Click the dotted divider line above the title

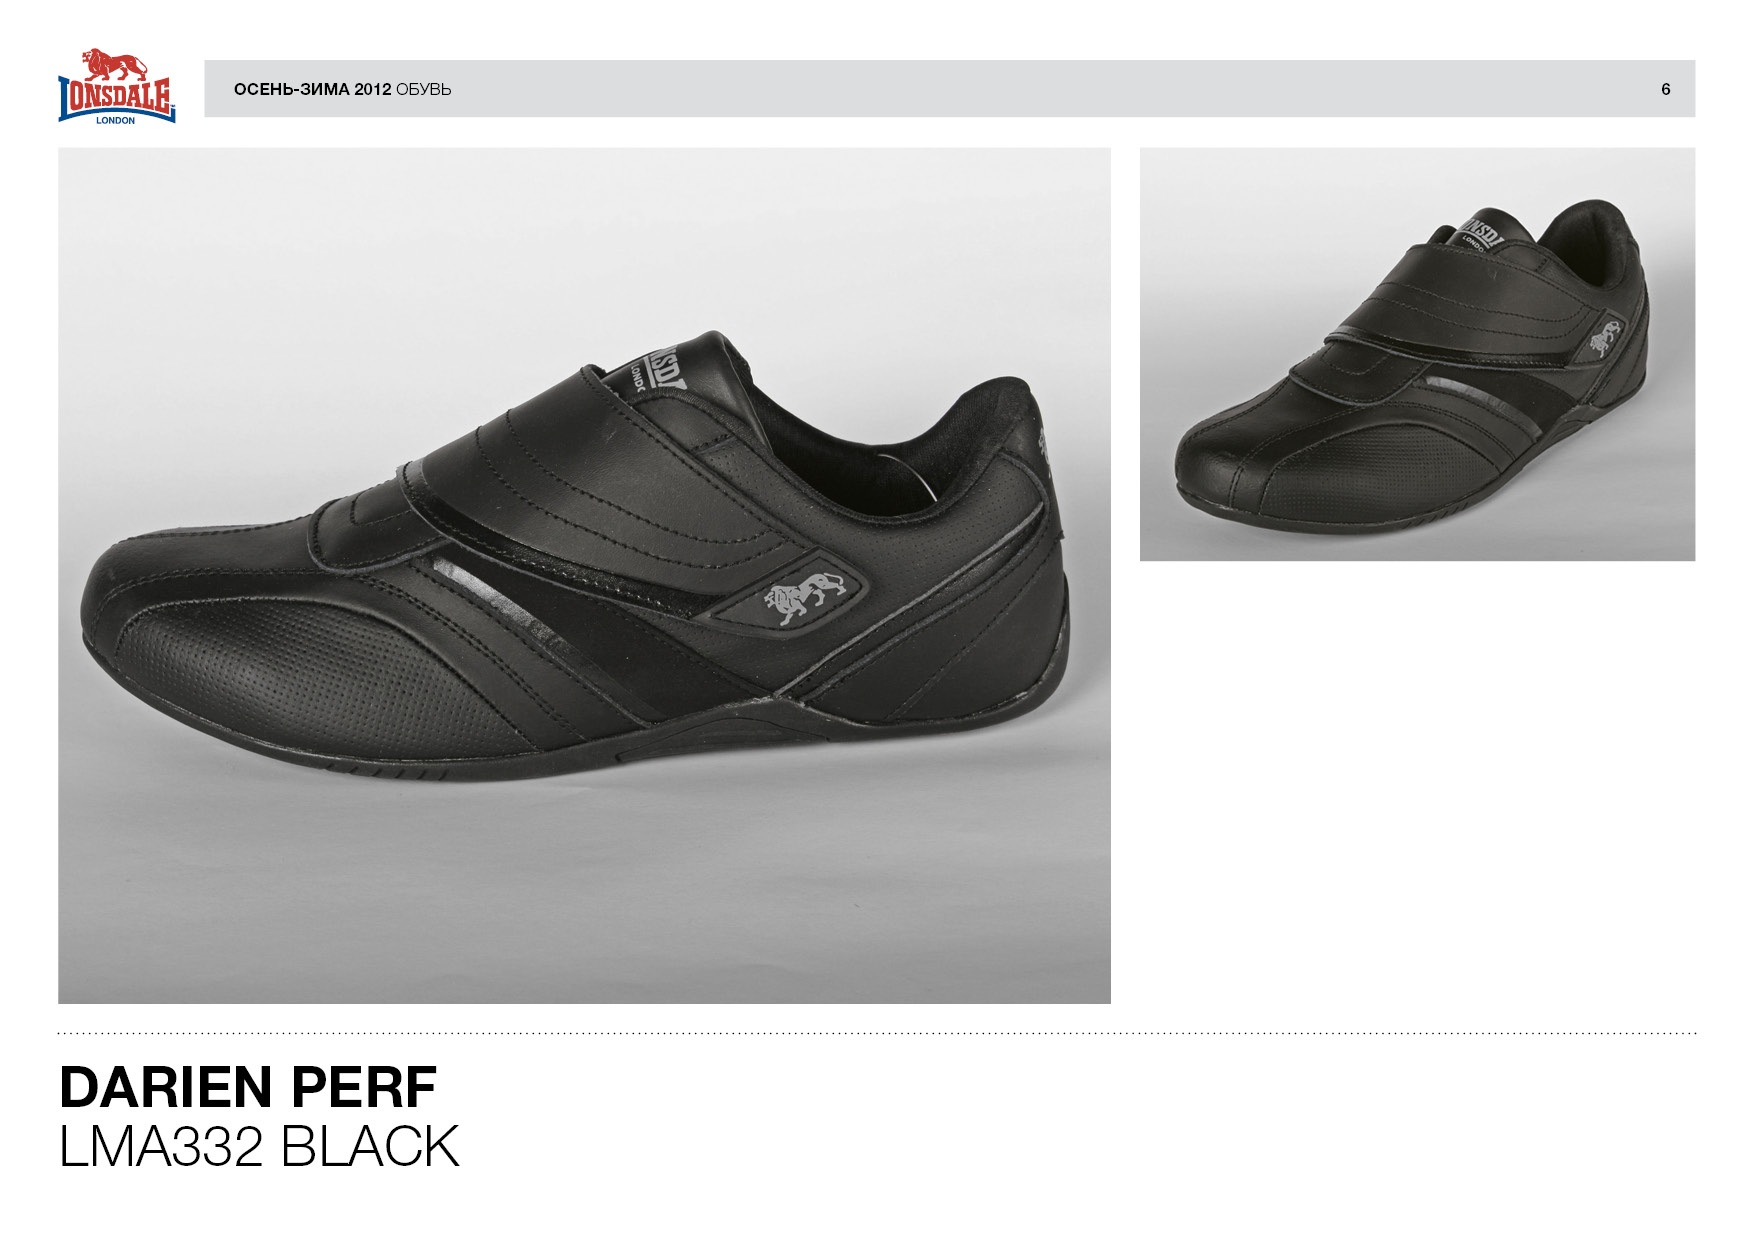pyautogui.click(x=877, y=1033)
